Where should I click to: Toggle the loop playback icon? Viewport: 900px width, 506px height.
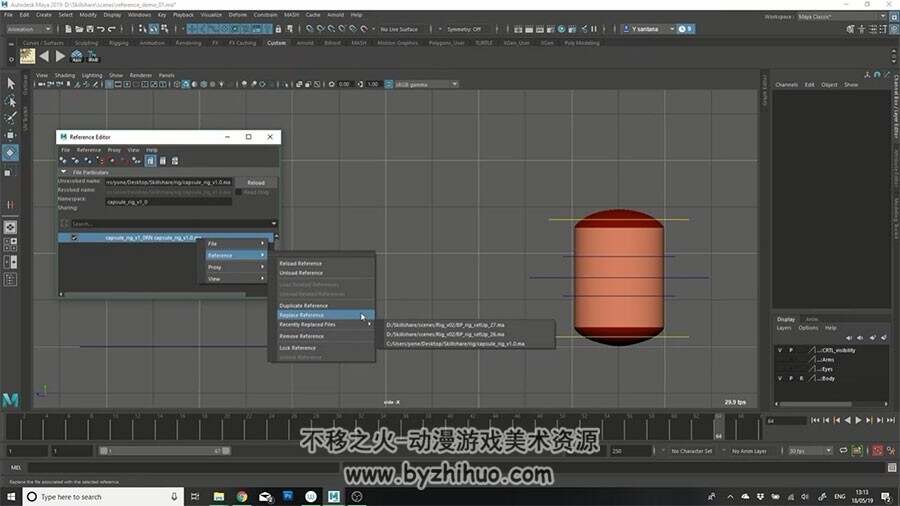[x=843, y=451]
